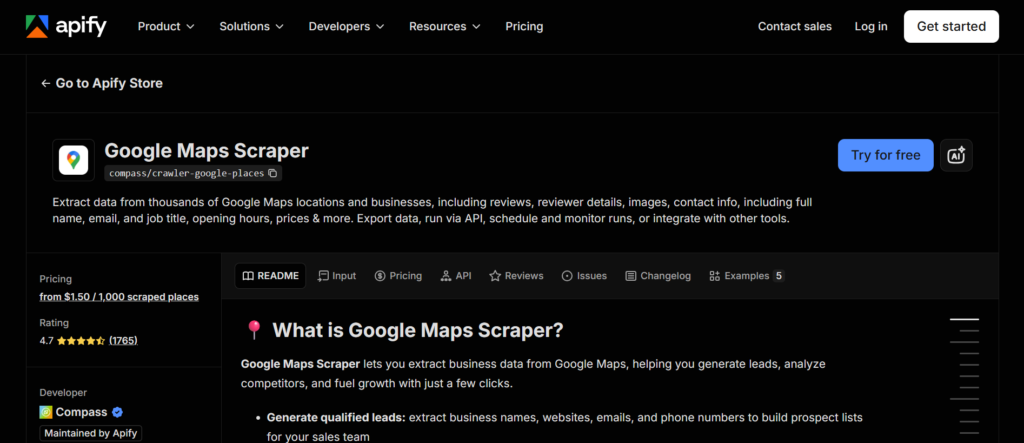This screenshot has height=443, width=1024.
Task: Go back to Apify Store
Action: [x=102, y=83]
